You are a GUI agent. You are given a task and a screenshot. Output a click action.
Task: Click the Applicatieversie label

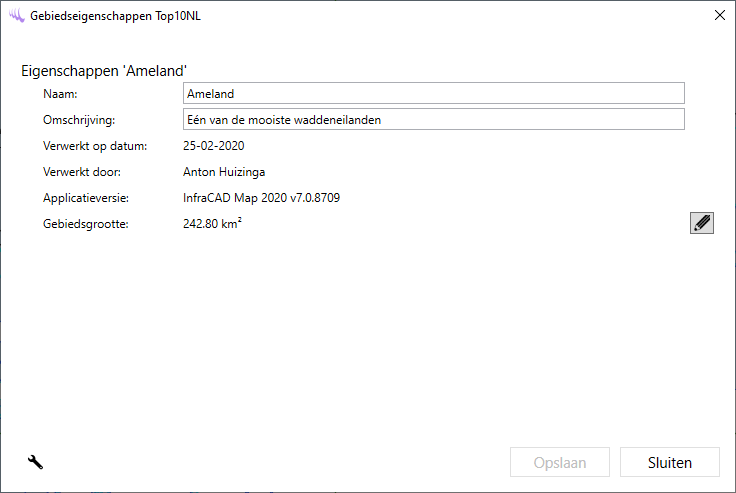[x=86, y=198]
